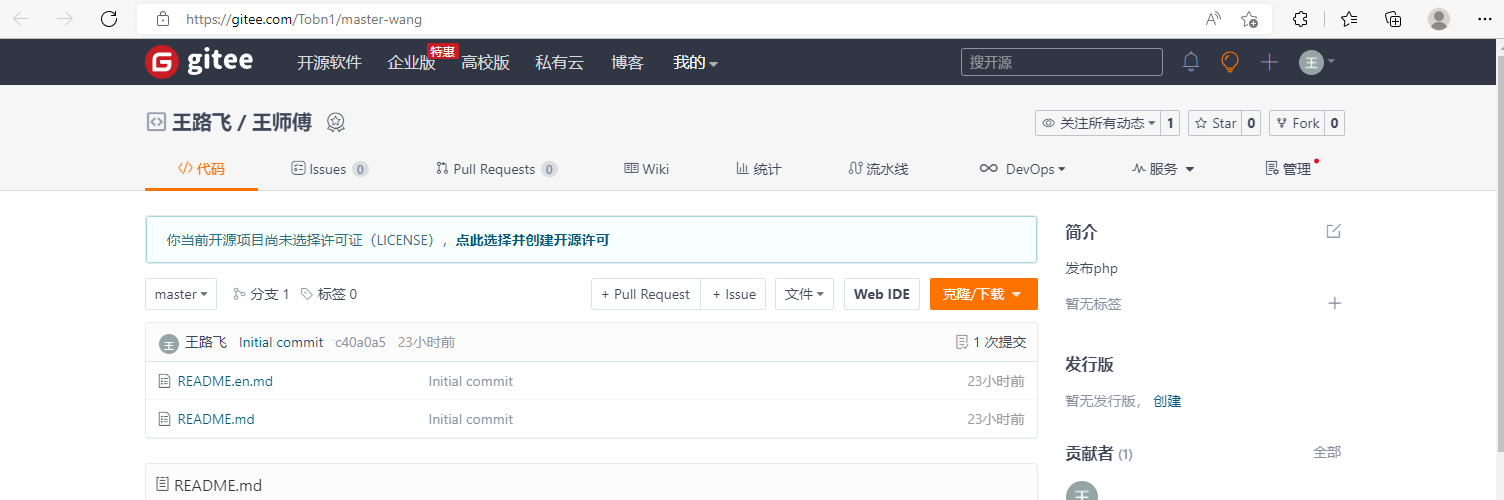Click 全部 next to 贡献者

[1327, 452]
